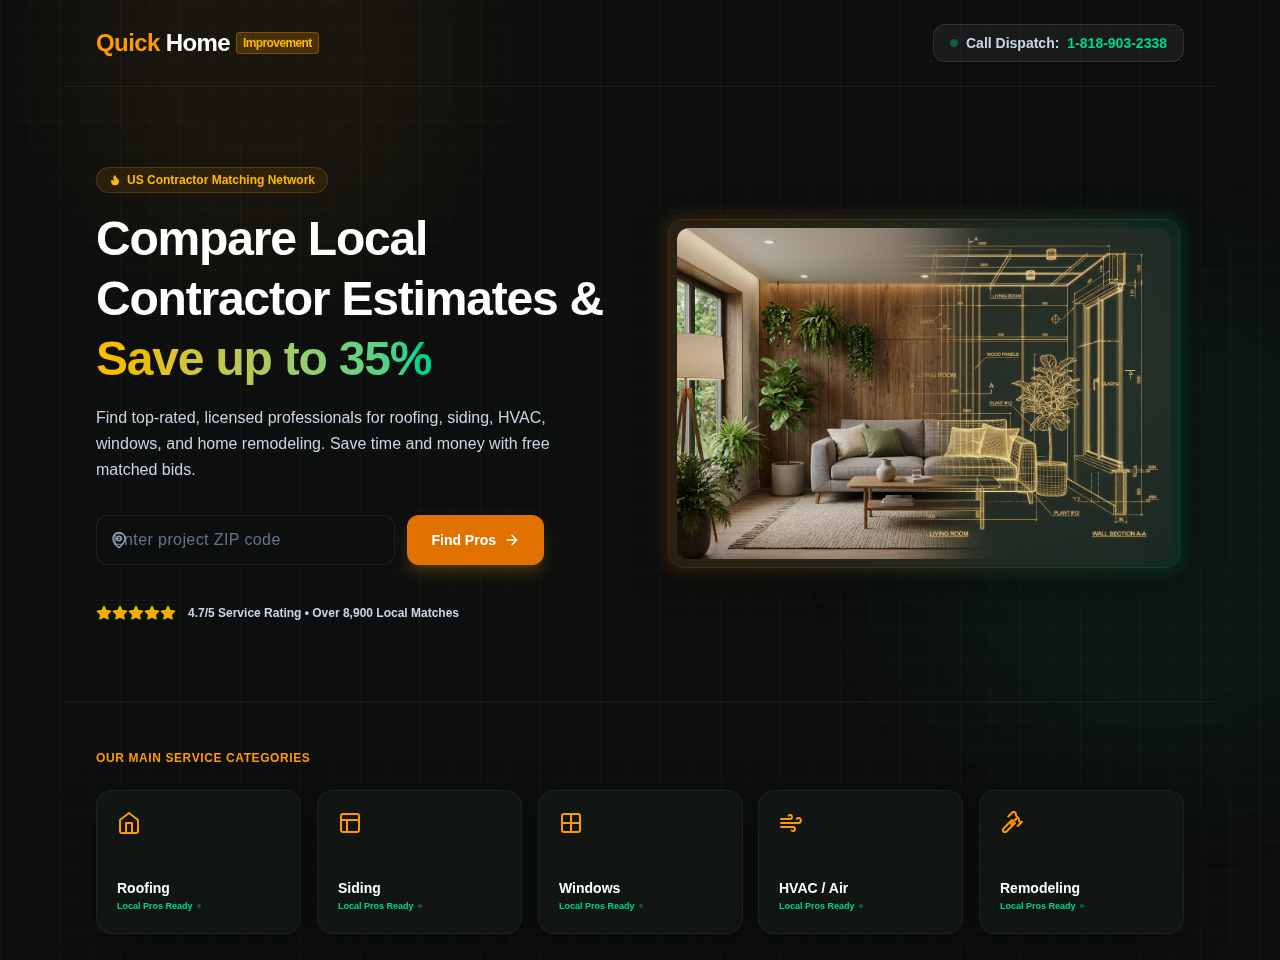Click the location pin icon in the ZIP field
This screenshot has width=1280, height=960.
click(x=119, y=540)
